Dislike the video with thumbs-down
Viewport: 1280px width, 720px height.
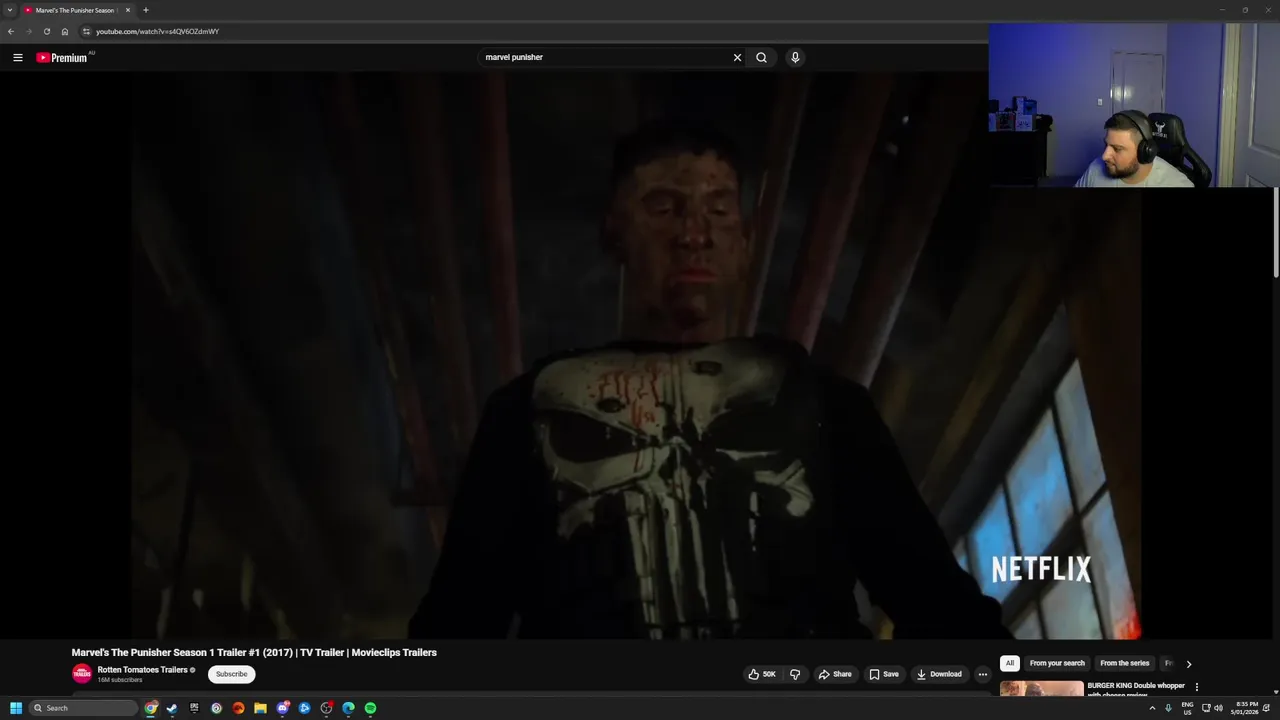(x=795, y=674)
